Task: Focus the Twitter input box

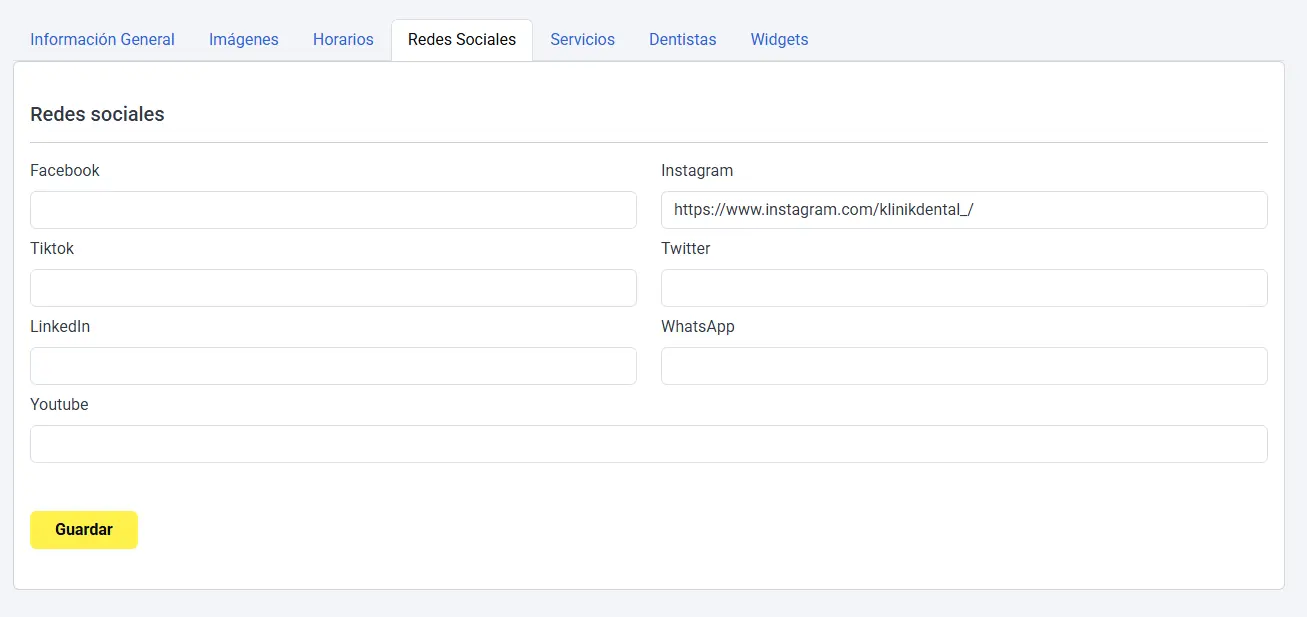Action: coord(964,288)
